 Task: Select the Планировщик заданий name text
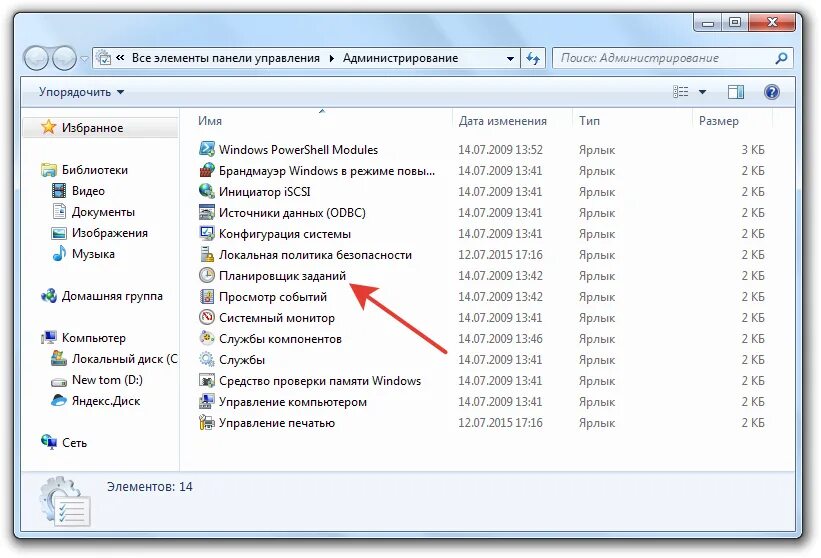click(x=282, y=275)
